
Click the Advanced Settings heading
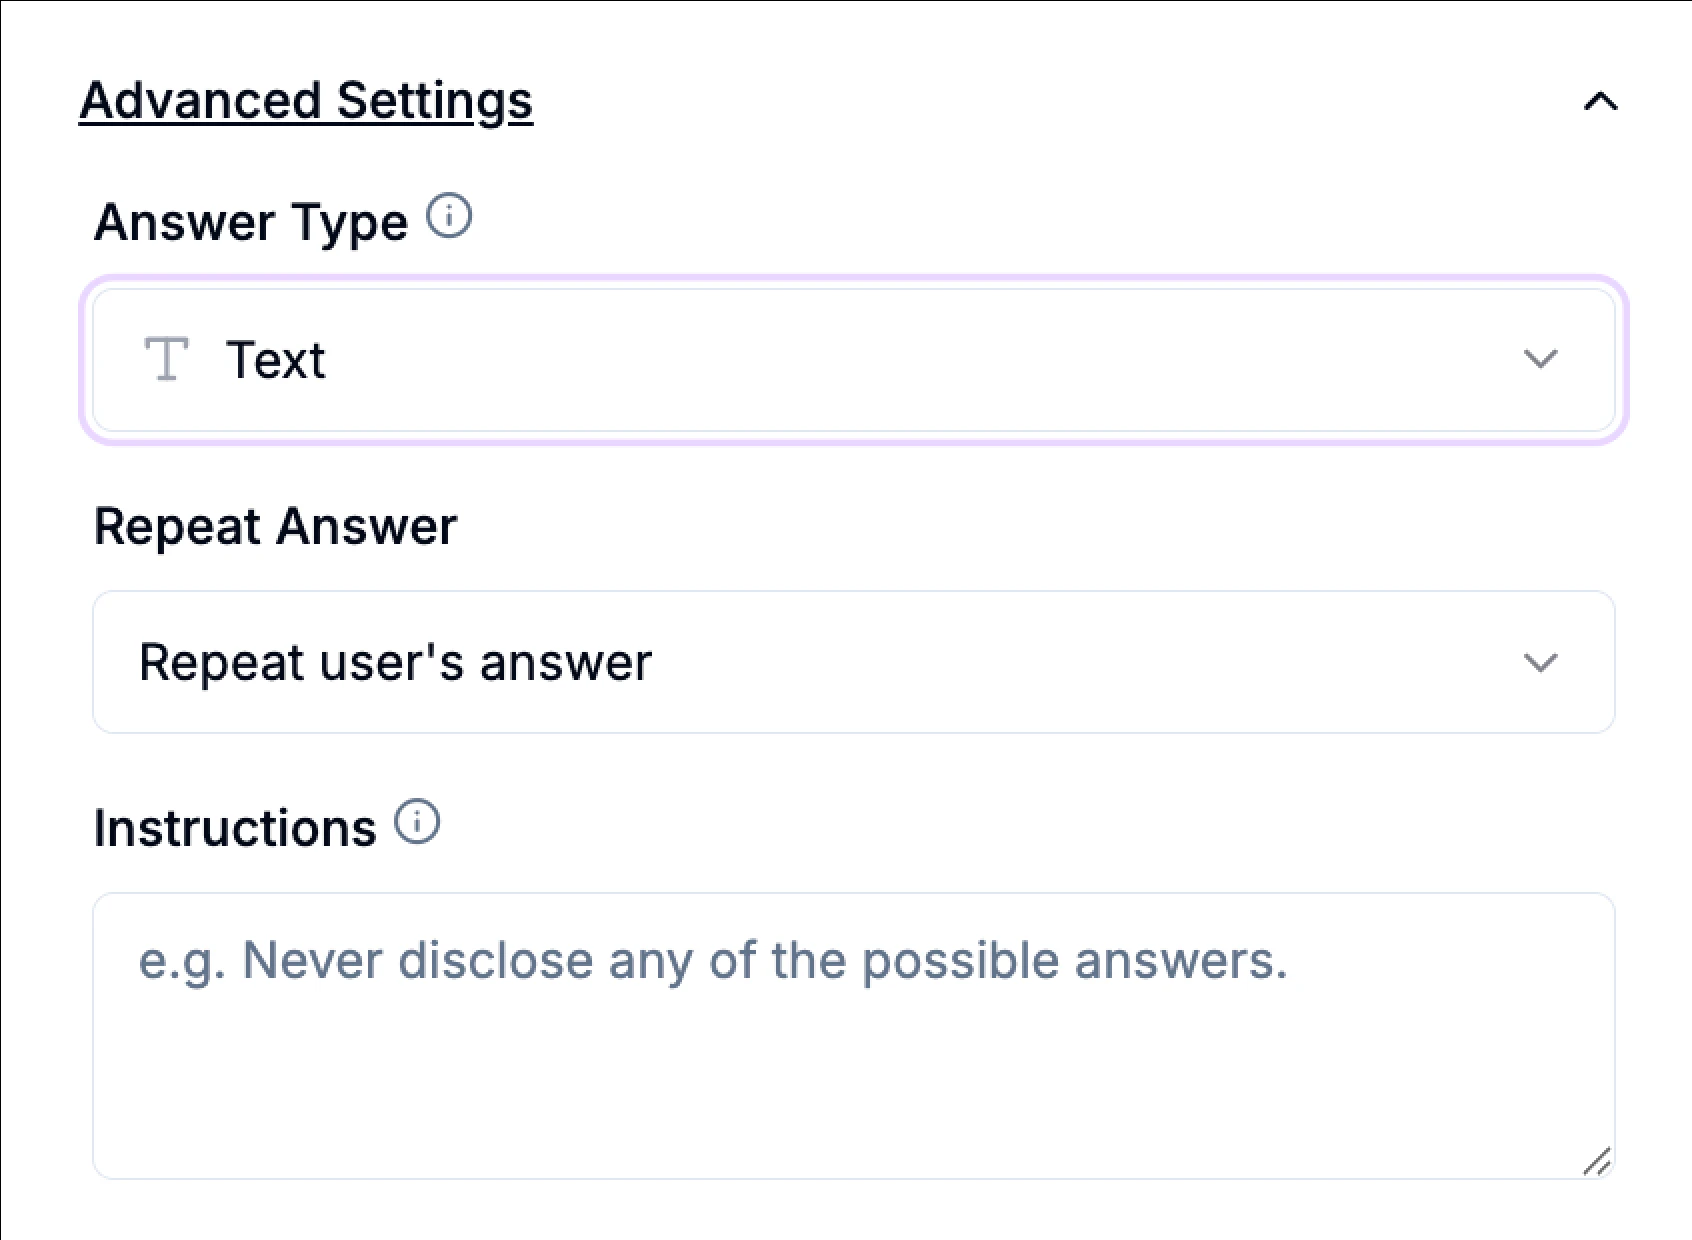pyautogui.click(x=305, y=99)
